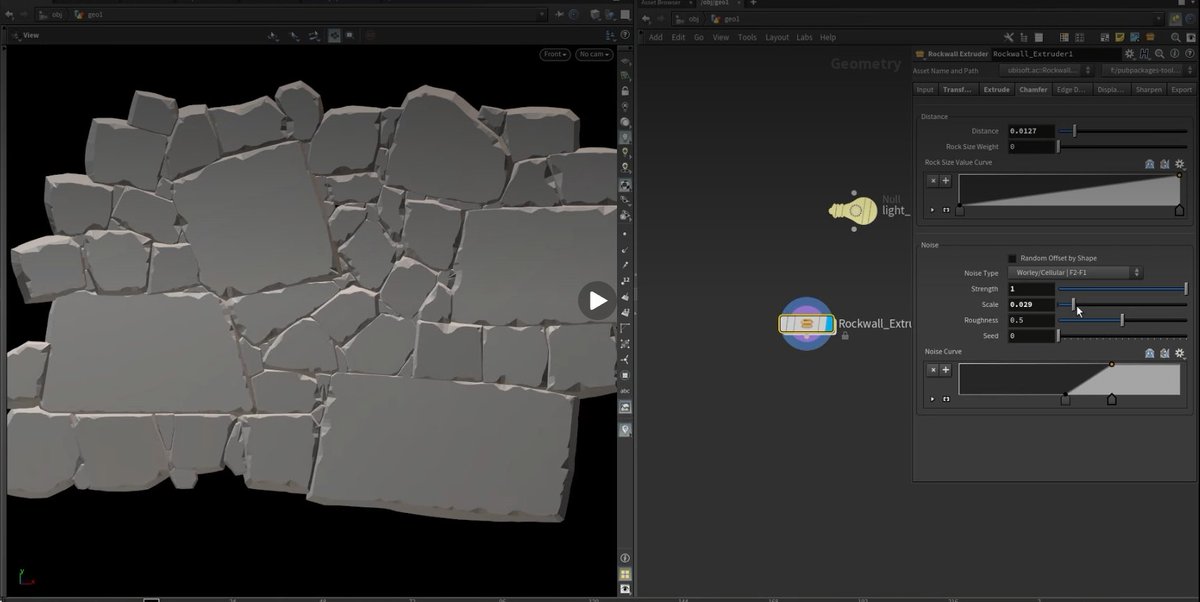Viewport: 1200px width, 602px height.
Task: Click the Strength slider handle
Action: pyautogui.click(x=1186, y=289)
